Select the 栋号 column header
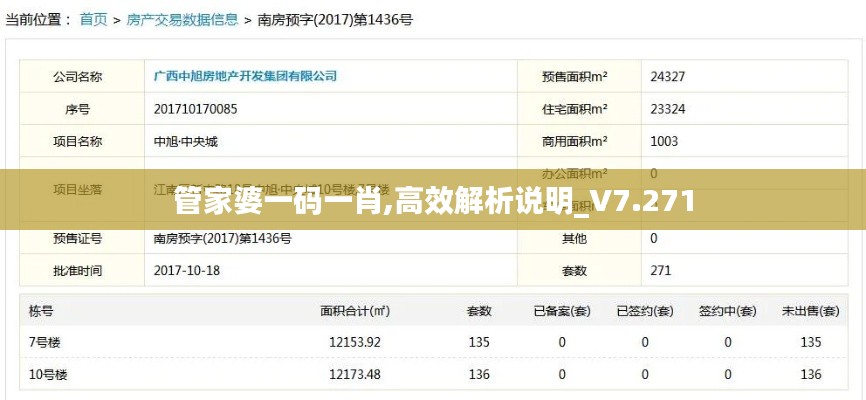The height and width of the screenshot is (400, 866). (41, 311)
